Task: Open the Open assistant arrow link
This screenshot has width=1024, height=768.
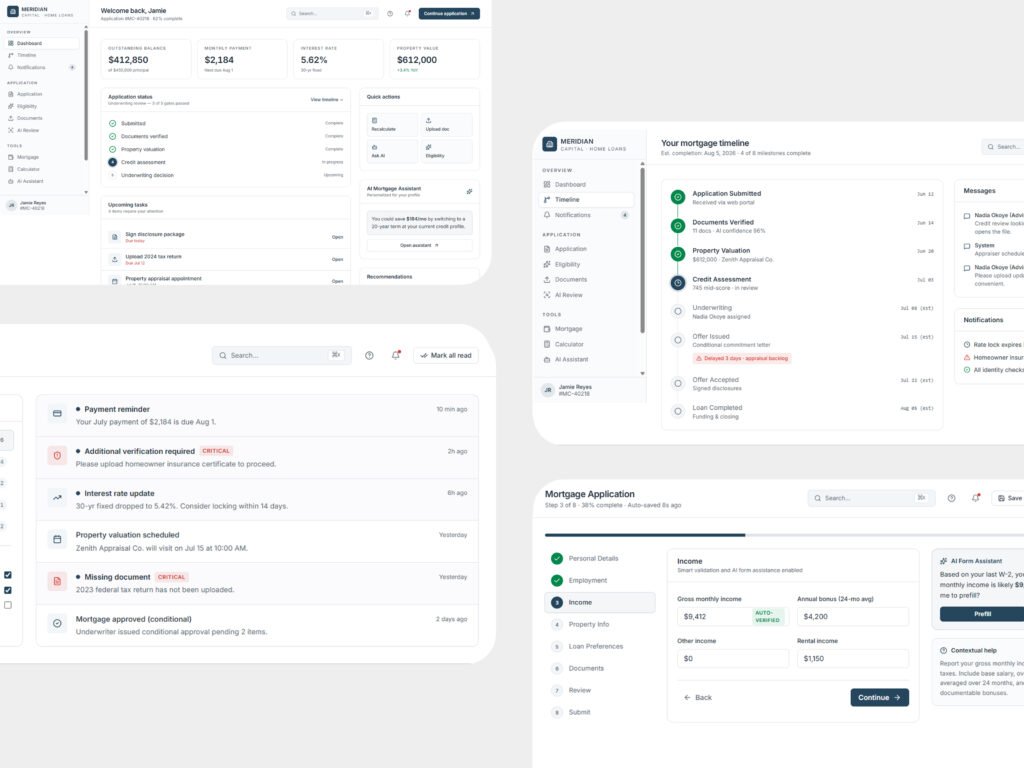Action: (419, 246)
